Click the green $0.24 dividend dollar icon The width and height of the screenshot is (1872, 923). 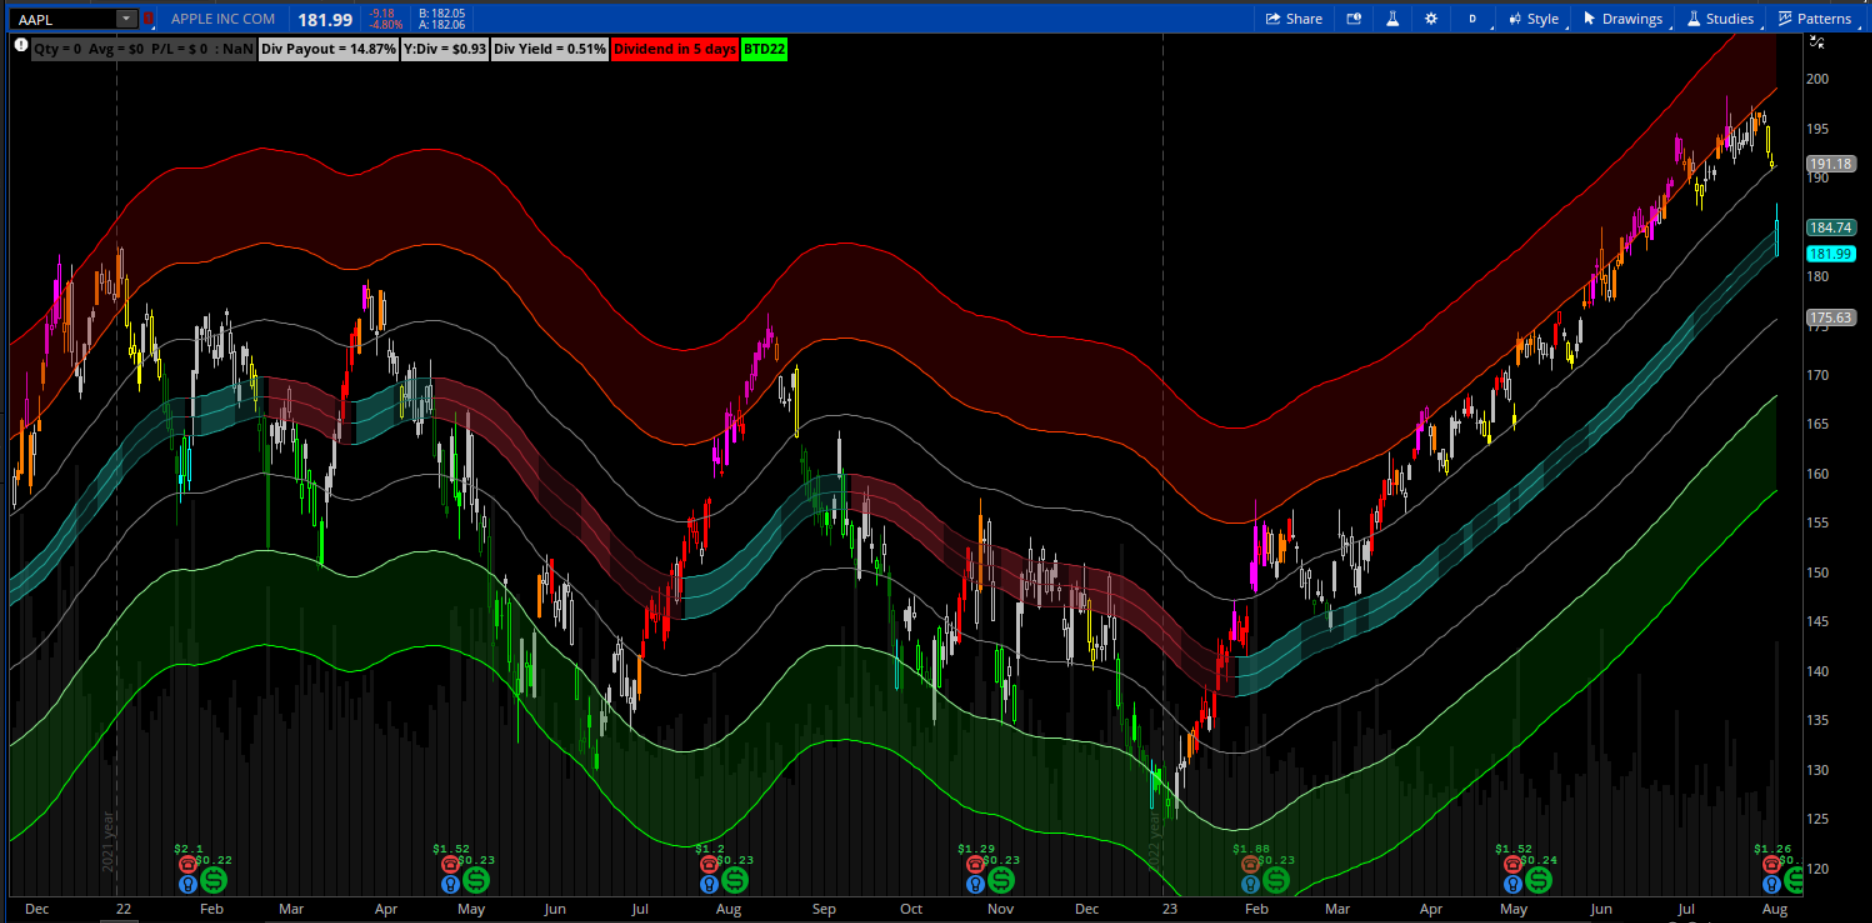[x=1539, y=880]
